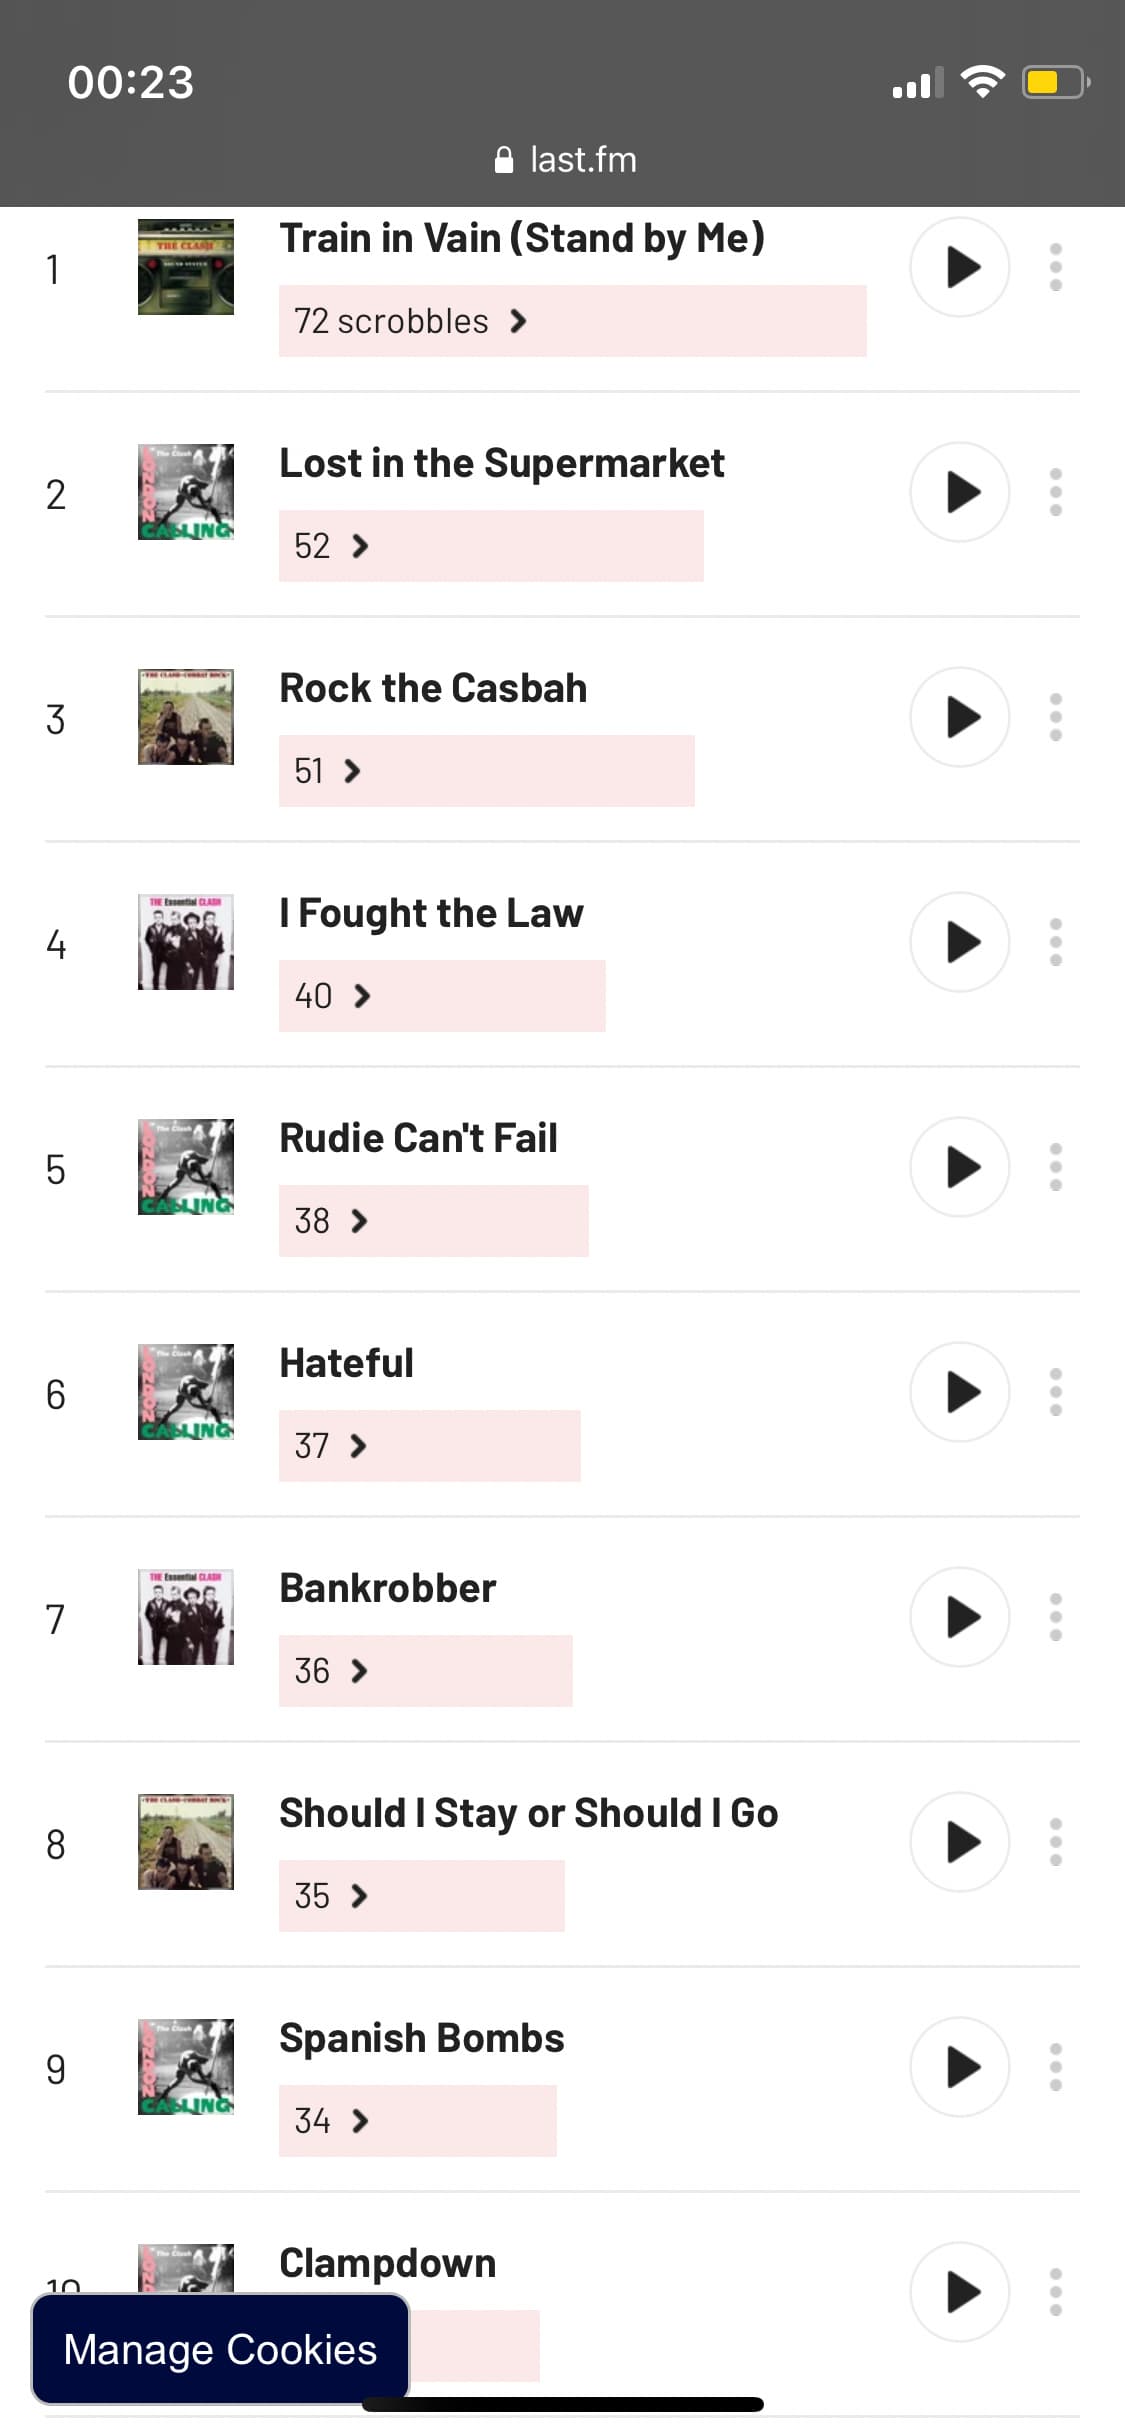1125x2436 pixels.
Task: Play the song Hateful
Action: [x=959, y=1392]
